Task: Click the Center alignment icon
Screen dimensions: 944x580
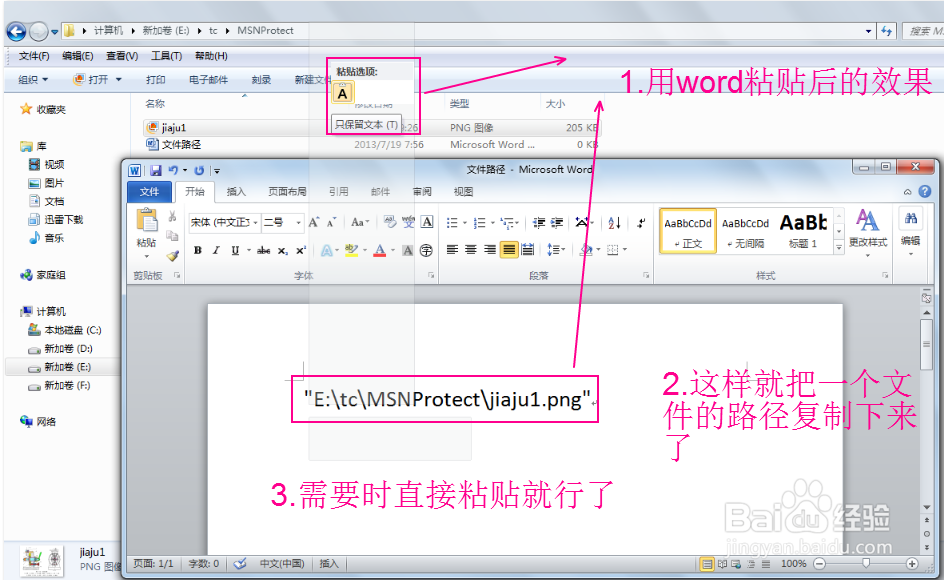Action: 471,249
